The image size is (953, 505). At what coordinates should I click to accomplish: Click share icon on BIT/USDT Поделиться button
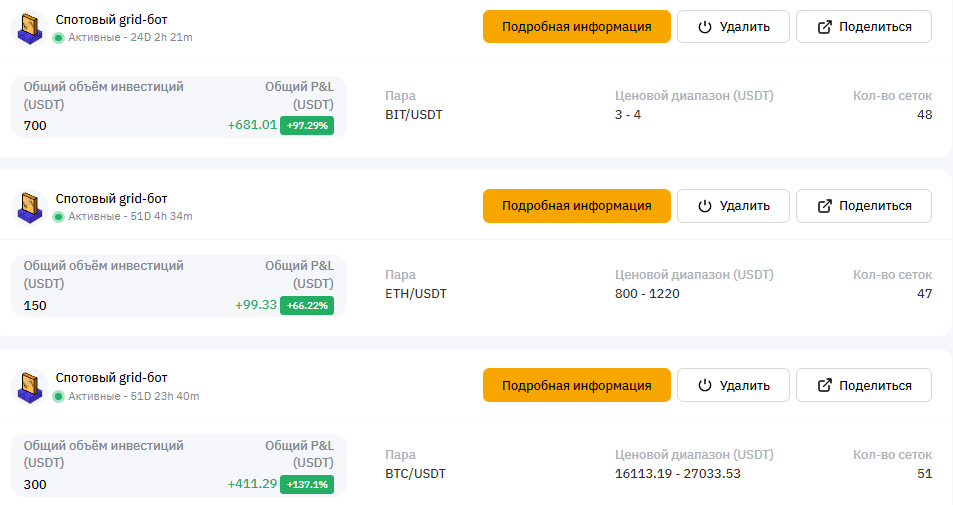click(824, 27)
